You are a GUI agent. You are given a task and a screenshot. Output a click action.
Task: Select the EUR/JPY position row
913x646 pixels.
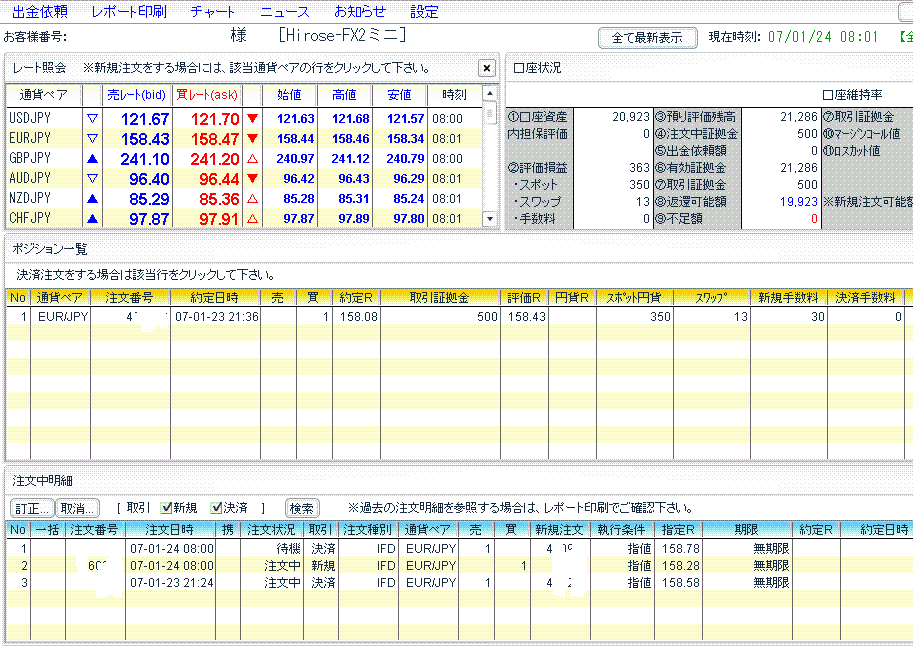click(x=457, y=317)
